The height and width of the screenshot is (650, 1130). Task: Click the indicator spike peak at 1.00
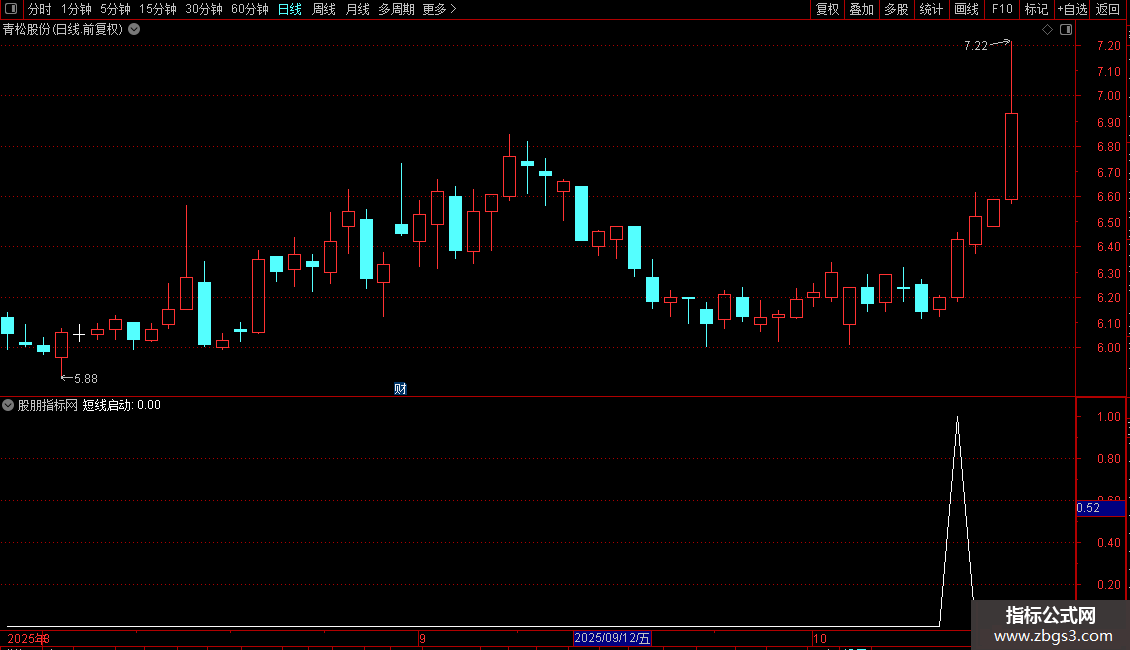pyautogui.click(x=957, y=418)
